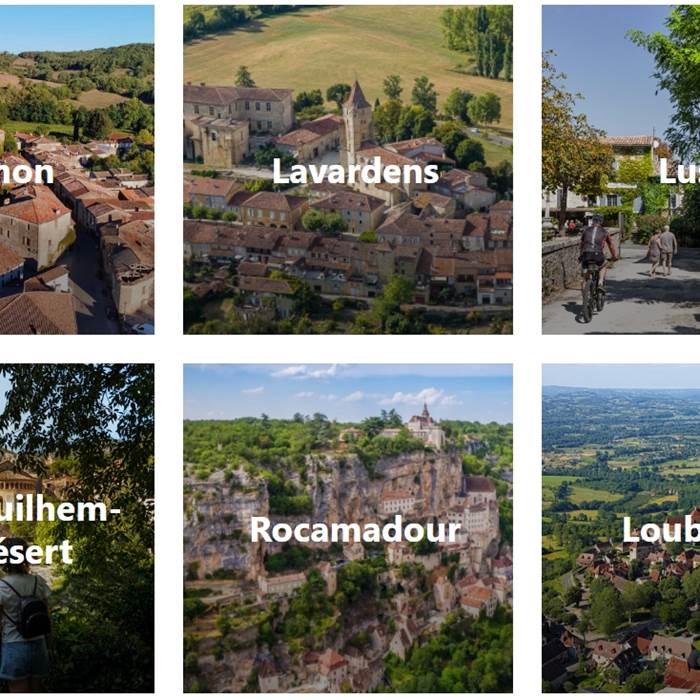Open the Lavardens village tile
Screen dimensions: 700x700
pos(348,170)
